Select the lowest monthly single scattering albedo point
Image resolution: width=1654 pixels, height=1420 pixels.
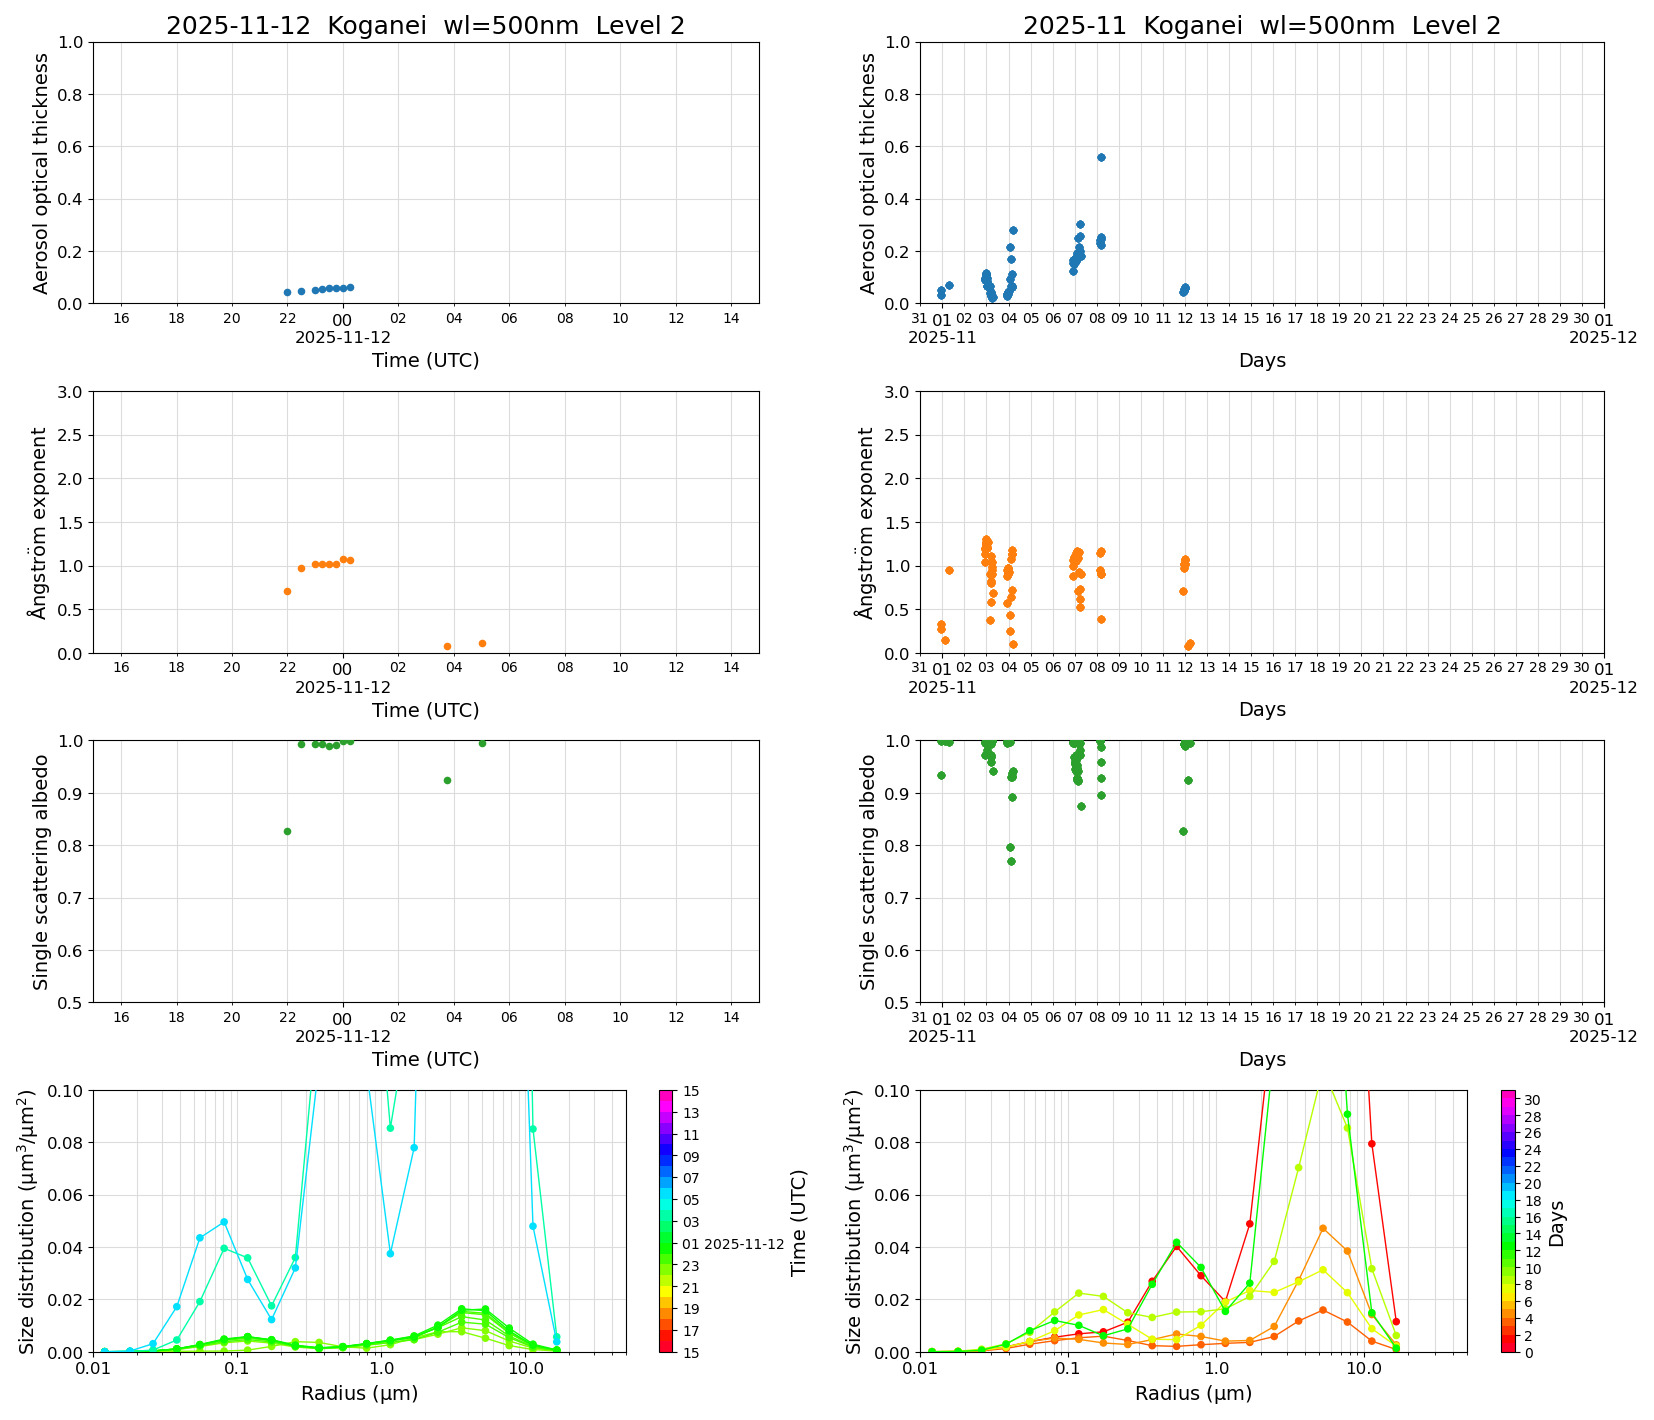(x=1011, y=861)
